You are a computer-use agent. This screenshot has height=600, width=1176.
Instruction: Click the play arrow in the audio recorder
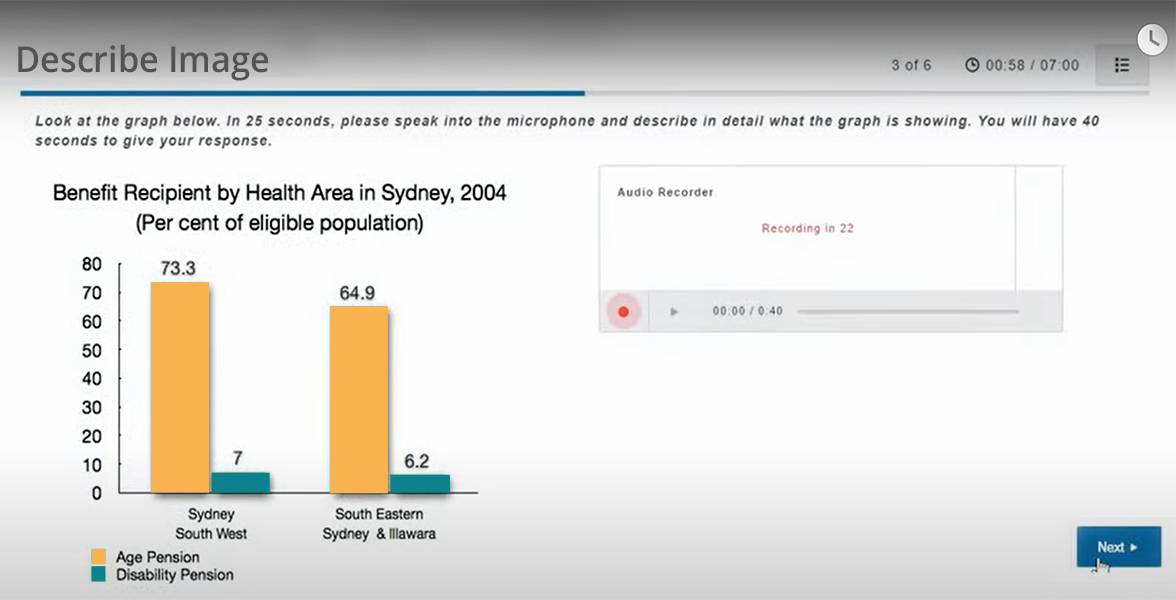tap(673, 311)
